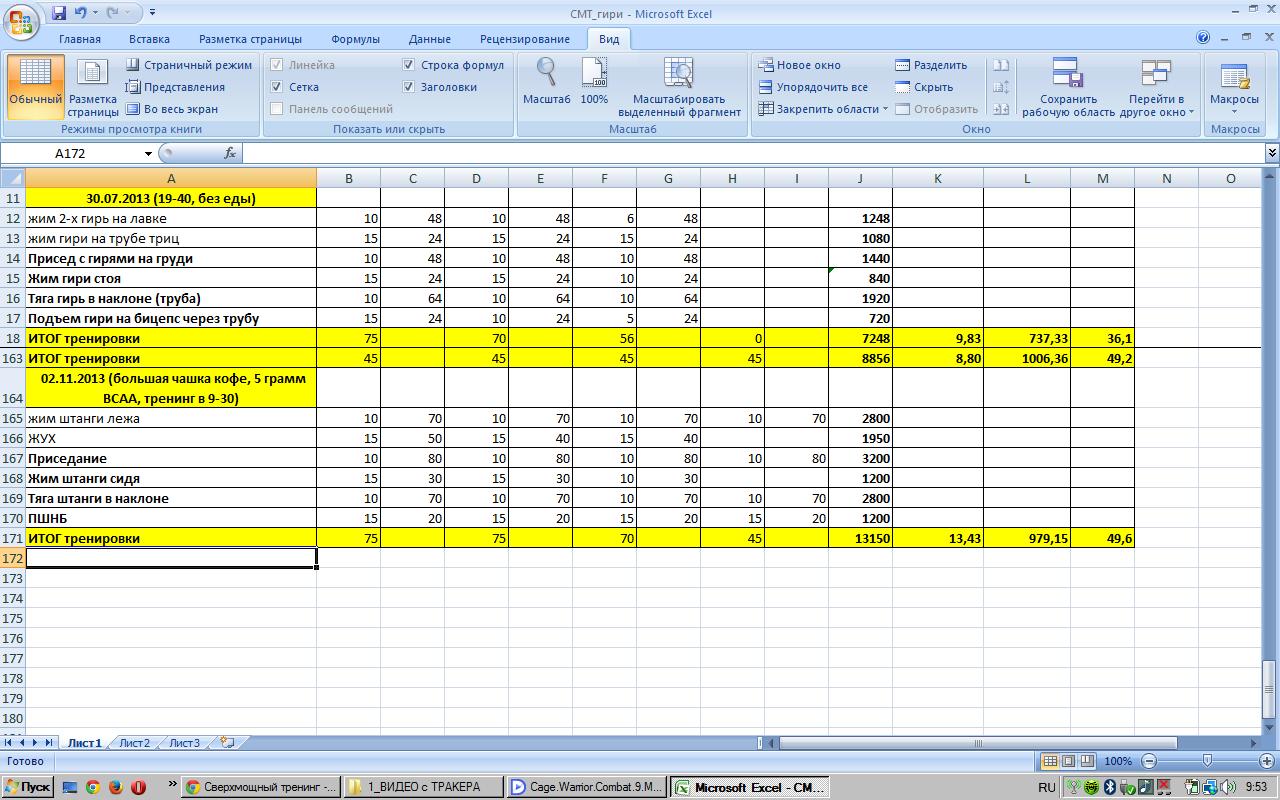Toggle Headings (Заголовки) checkbox
This screenshot has width=1280, height=800.
point(408,87)
